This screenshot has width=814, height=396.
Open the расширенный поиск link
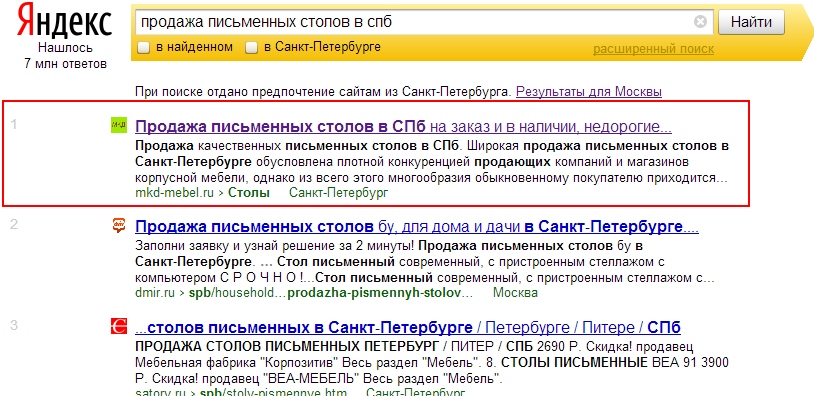click(654, 49)
